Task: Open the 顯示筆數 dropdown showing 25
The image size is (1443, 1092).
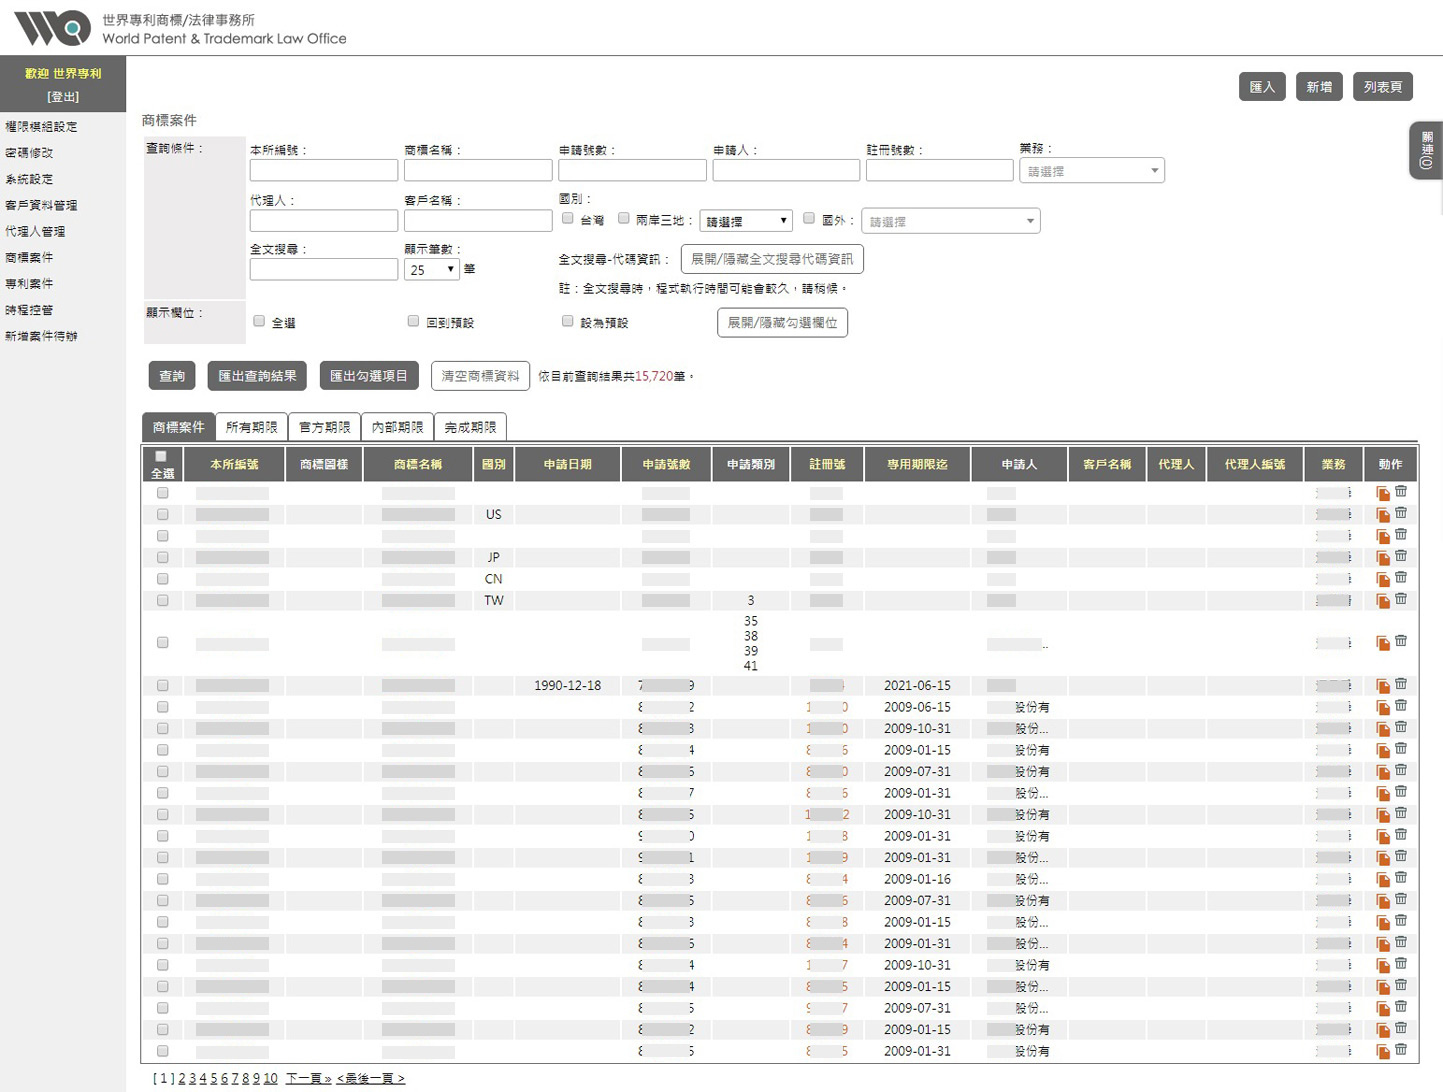Action: (431, 269)
